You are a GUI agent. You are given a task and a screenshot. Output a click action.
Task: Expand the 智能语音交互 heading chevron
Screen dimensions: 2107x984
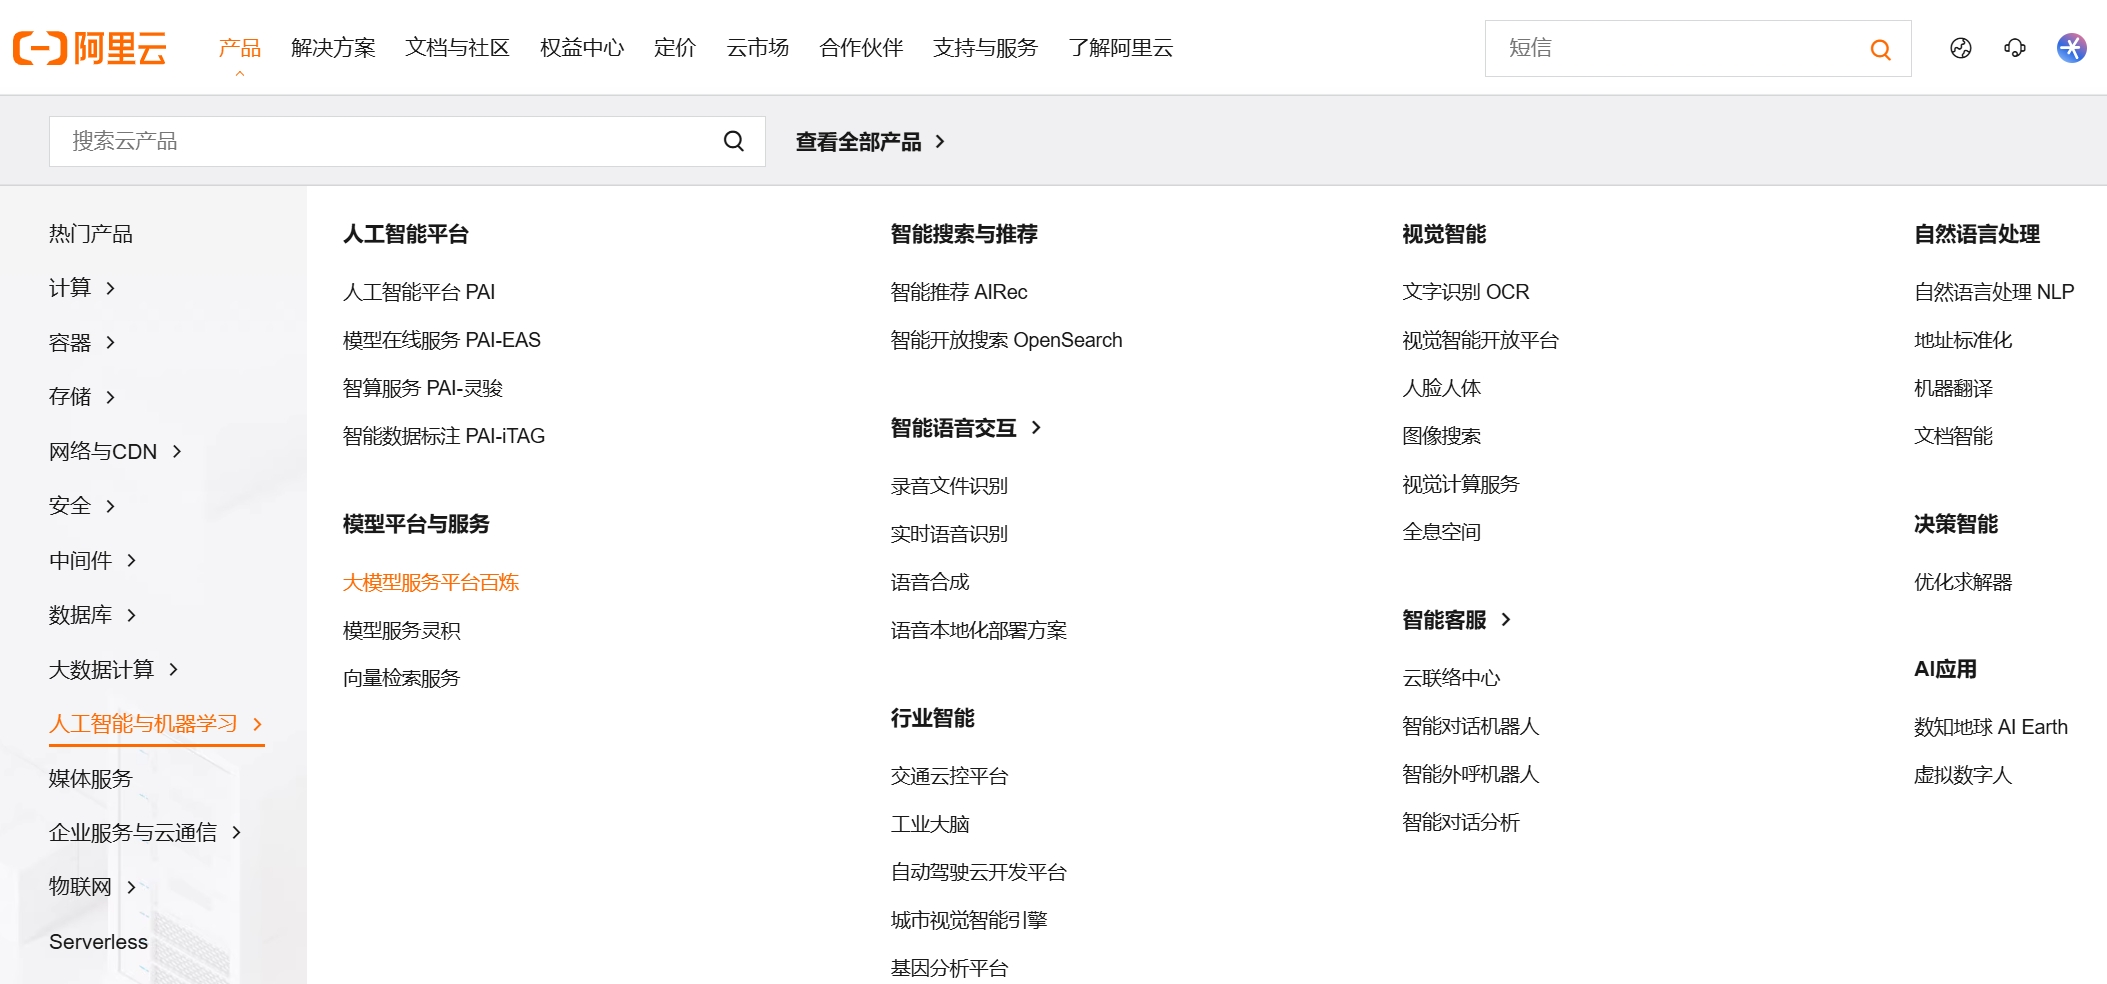click(x=1036, y=427)
